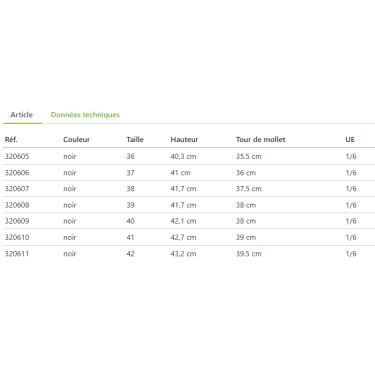375x375 pixels.
Task: Open the Article tab
Action: (x=22, y=115)
